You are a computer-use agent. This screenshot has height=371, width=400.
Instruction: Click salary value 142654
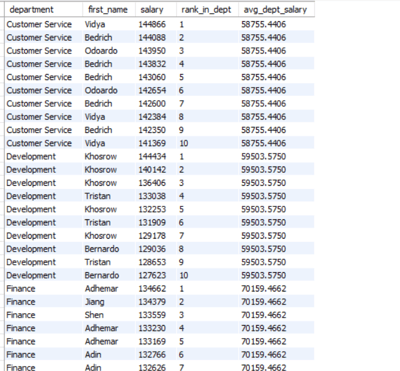click(x=152, y=90)
